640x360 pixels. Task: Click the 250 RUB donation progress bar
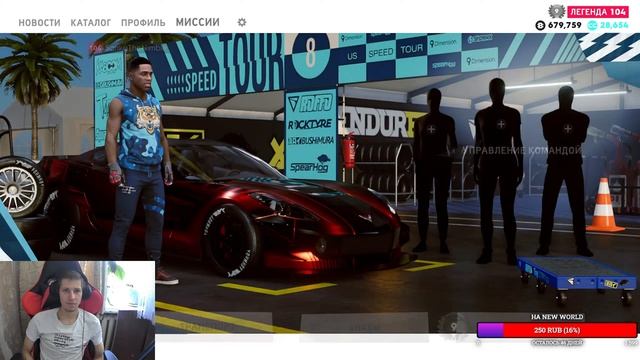(557, 330)
